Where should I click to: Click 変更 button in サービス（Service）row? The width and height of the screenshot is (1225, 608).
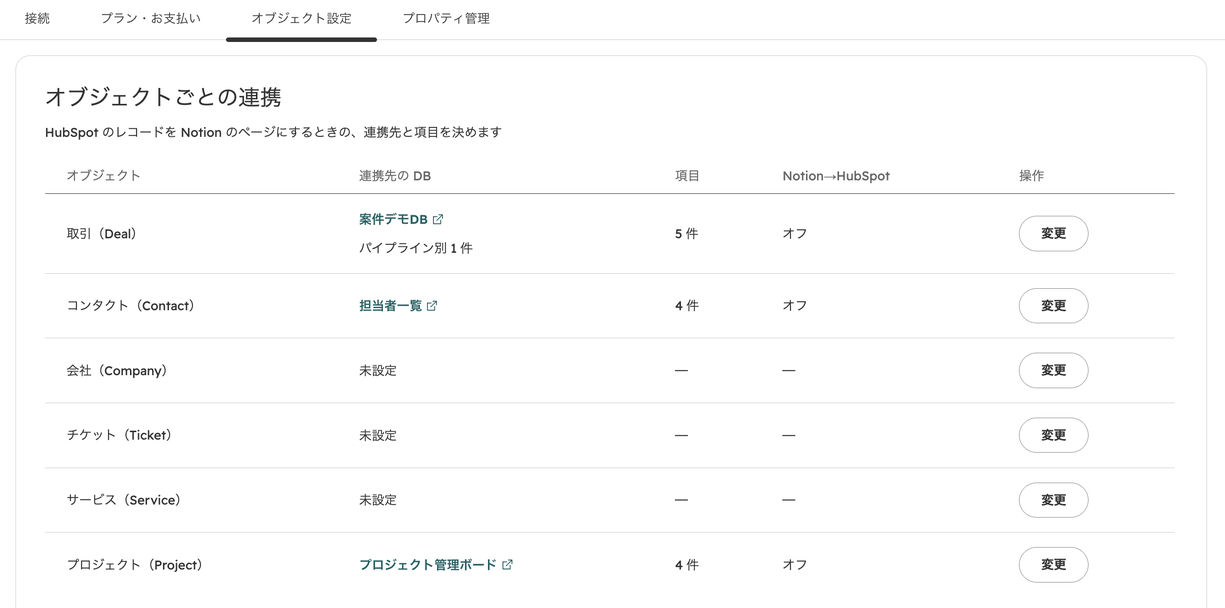click(x=1053, y=500)
